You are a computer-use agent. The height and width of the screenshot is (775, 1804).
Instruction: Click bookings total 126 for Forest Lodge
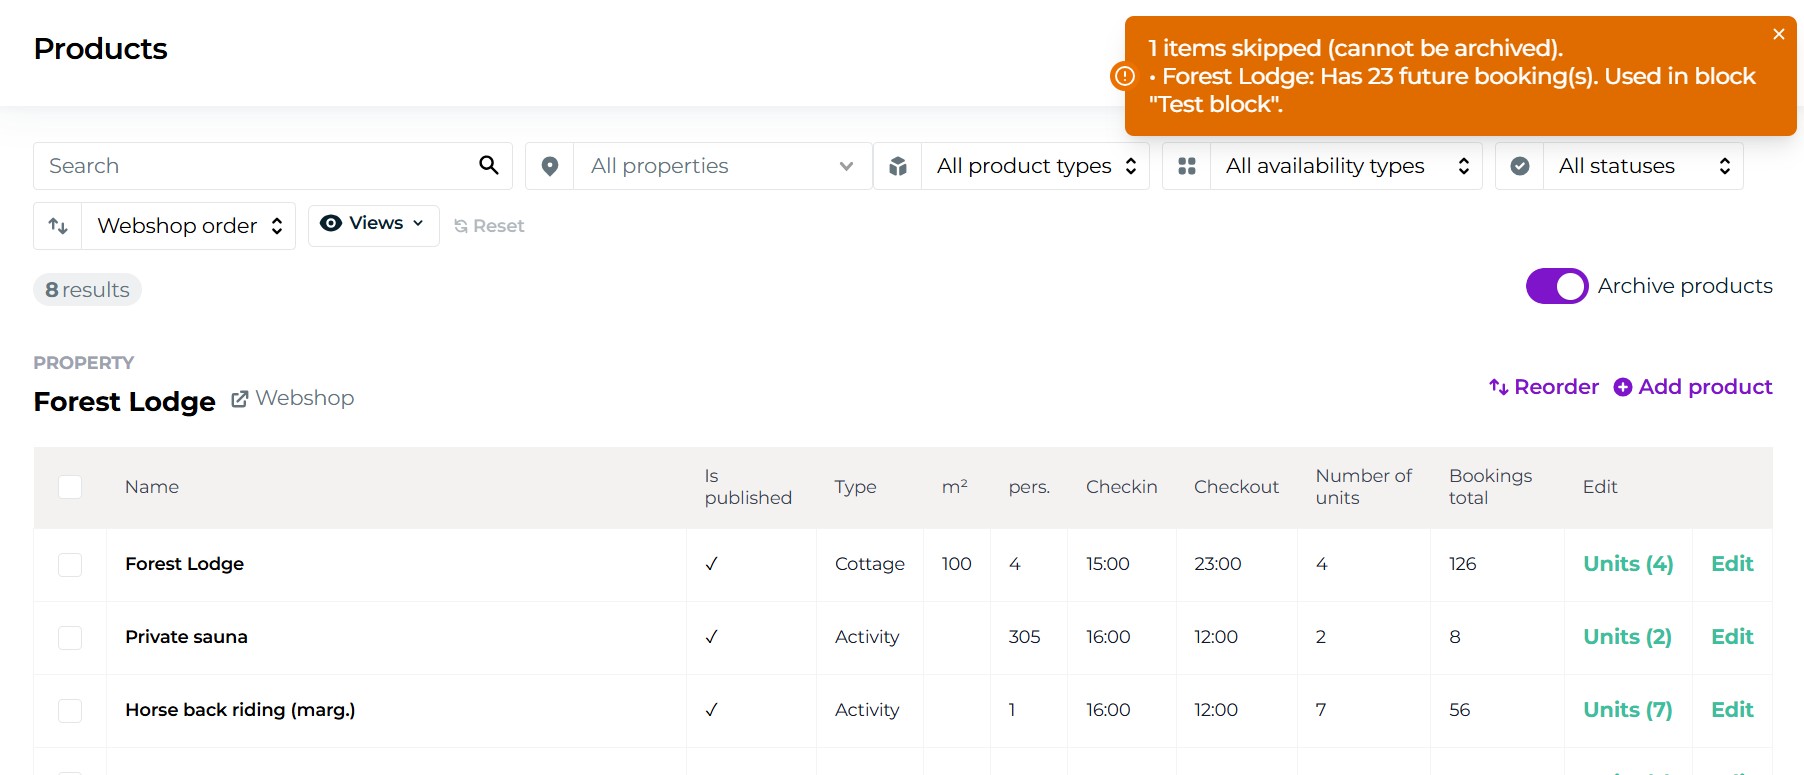click(x=1463, y=564)
